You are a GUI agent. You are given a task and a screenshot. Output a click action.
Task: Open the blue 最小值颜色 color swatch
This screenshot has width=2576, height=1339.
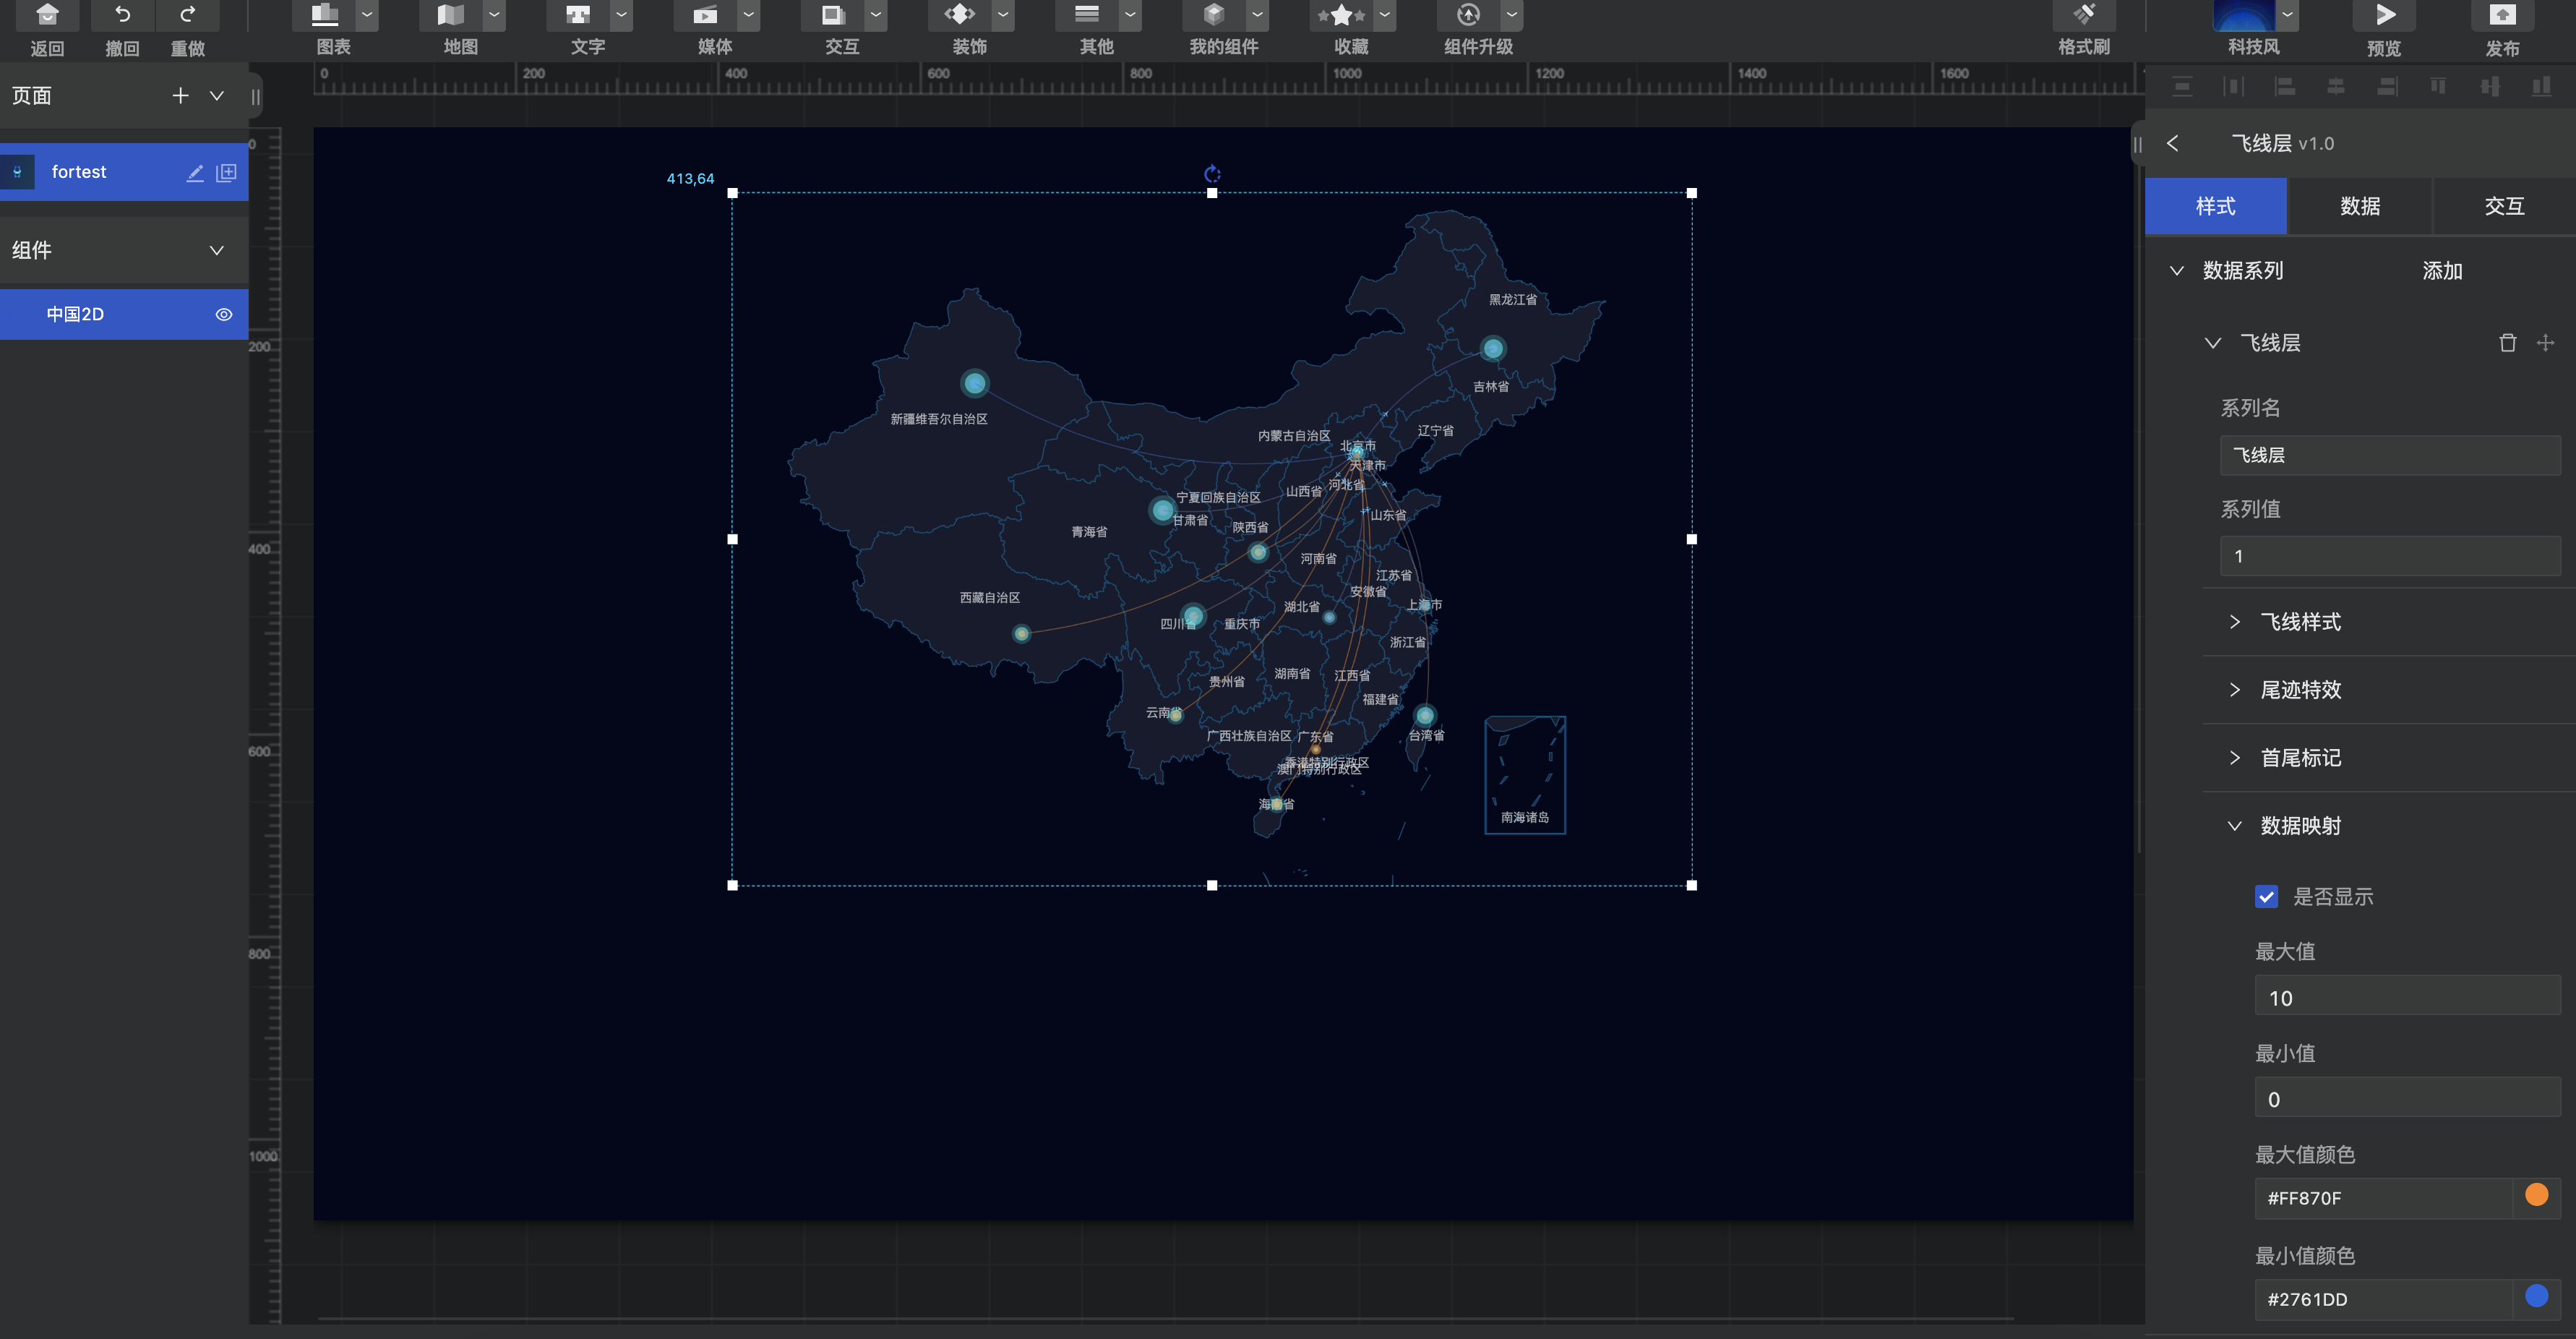click(2536, 1296)
